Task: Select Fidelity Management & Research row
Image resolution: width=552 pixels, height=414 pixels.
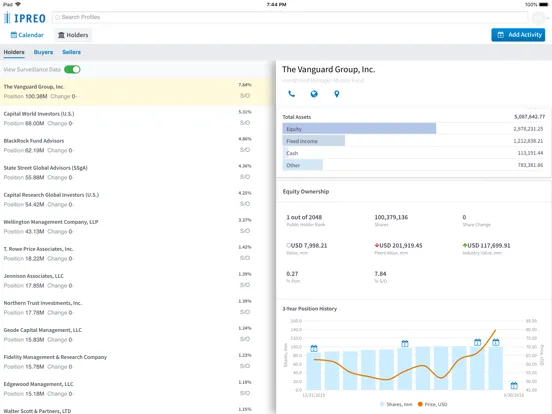Action: coord(137,362)
